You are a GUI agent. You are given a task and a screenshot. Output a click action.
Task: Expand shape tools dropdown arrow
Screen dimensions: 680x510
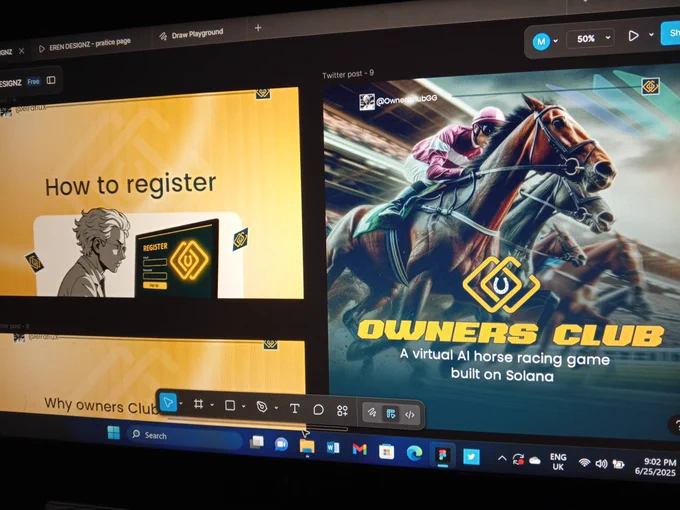click(244, 406)
